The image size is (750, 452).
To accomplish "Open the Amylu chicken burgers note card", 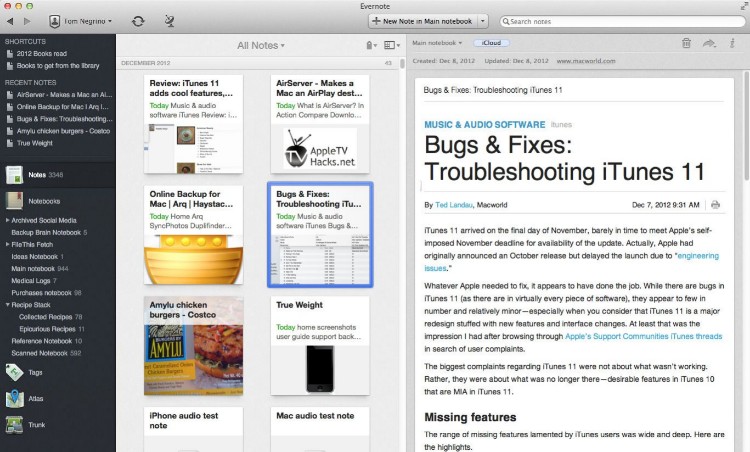I will point(193,346).
